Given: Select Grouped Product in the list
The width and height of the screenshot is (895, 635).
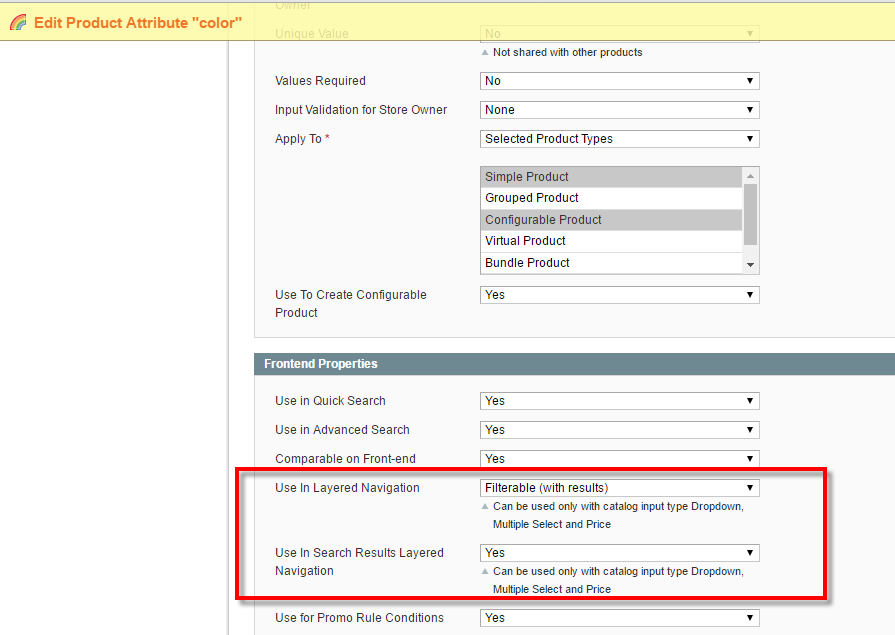Looking at the screenshot, I should click(611, 198).
